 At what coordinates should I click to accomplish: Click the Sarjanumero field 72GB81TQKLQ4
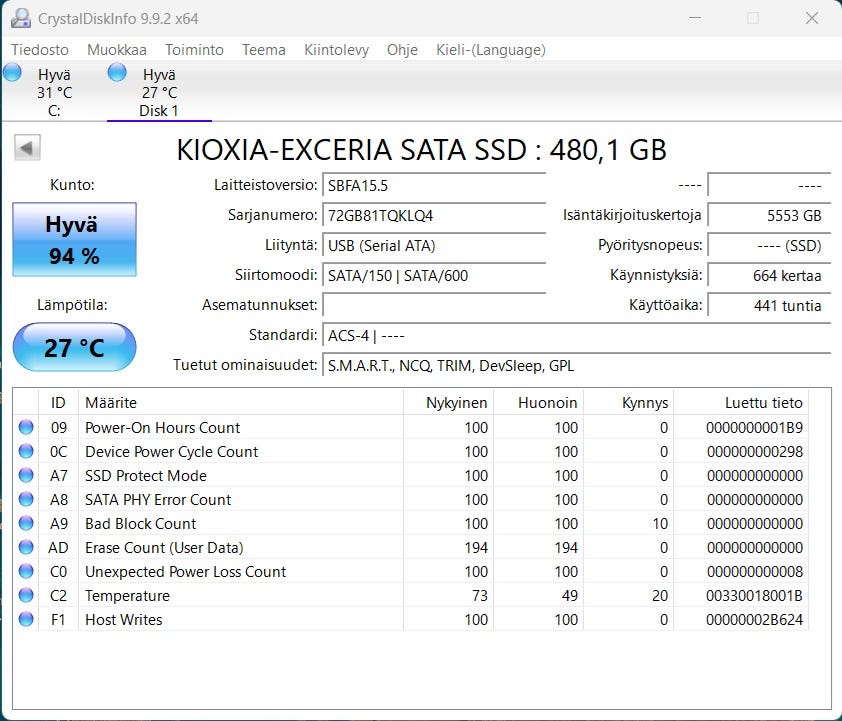(434, 216)
